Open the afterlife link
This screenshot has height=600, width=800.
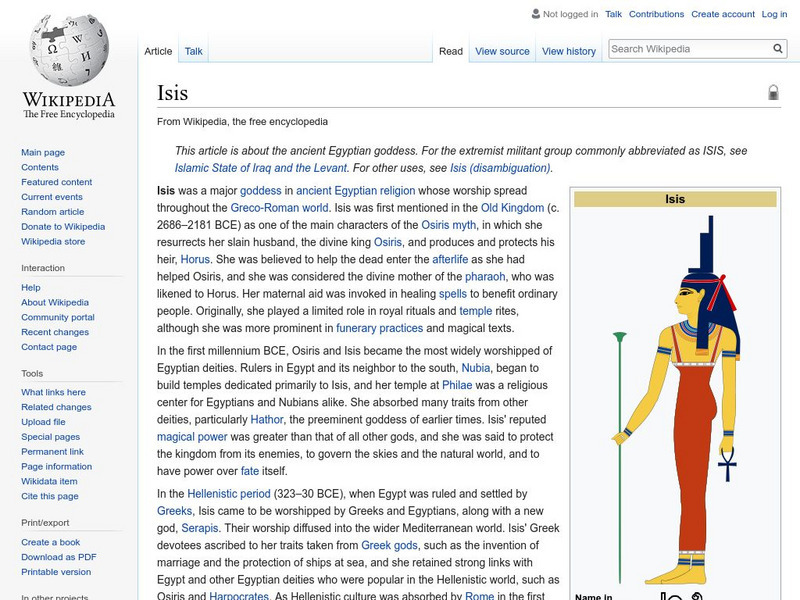click(450, 259)
